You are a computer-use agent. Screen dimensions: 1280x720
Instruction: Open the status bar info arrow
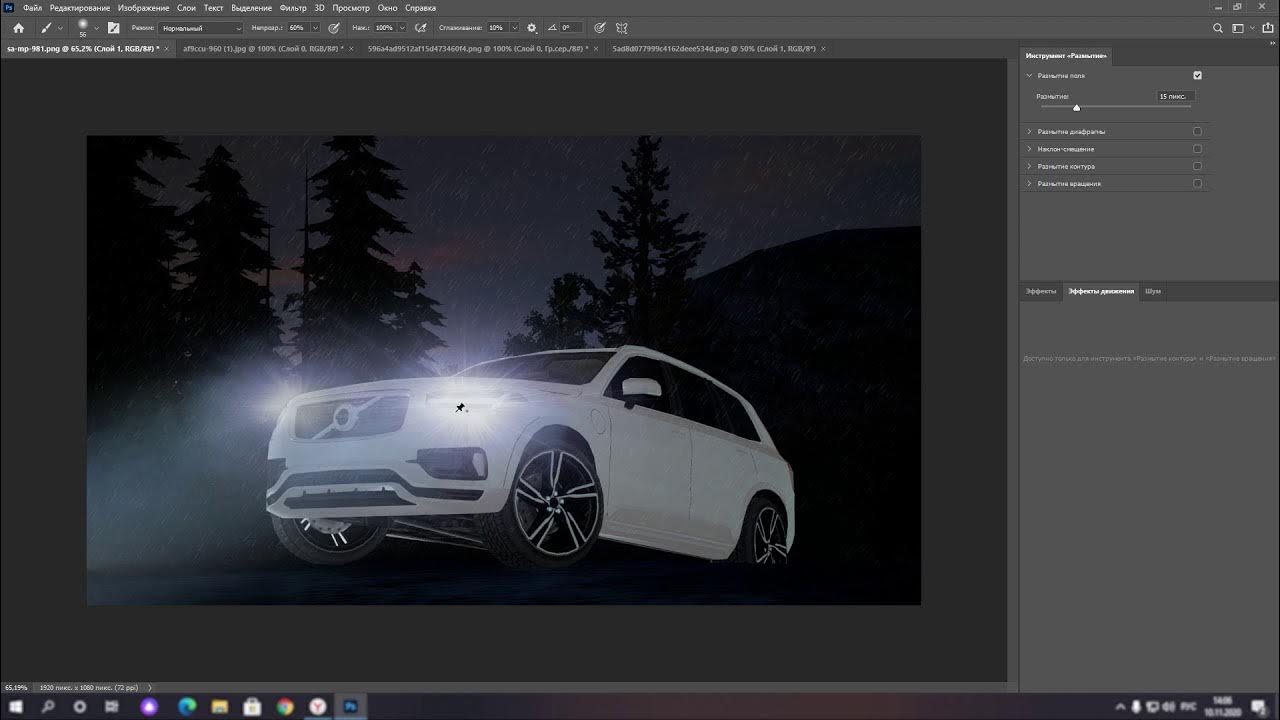pyautogui.click(x=150, y=688)
